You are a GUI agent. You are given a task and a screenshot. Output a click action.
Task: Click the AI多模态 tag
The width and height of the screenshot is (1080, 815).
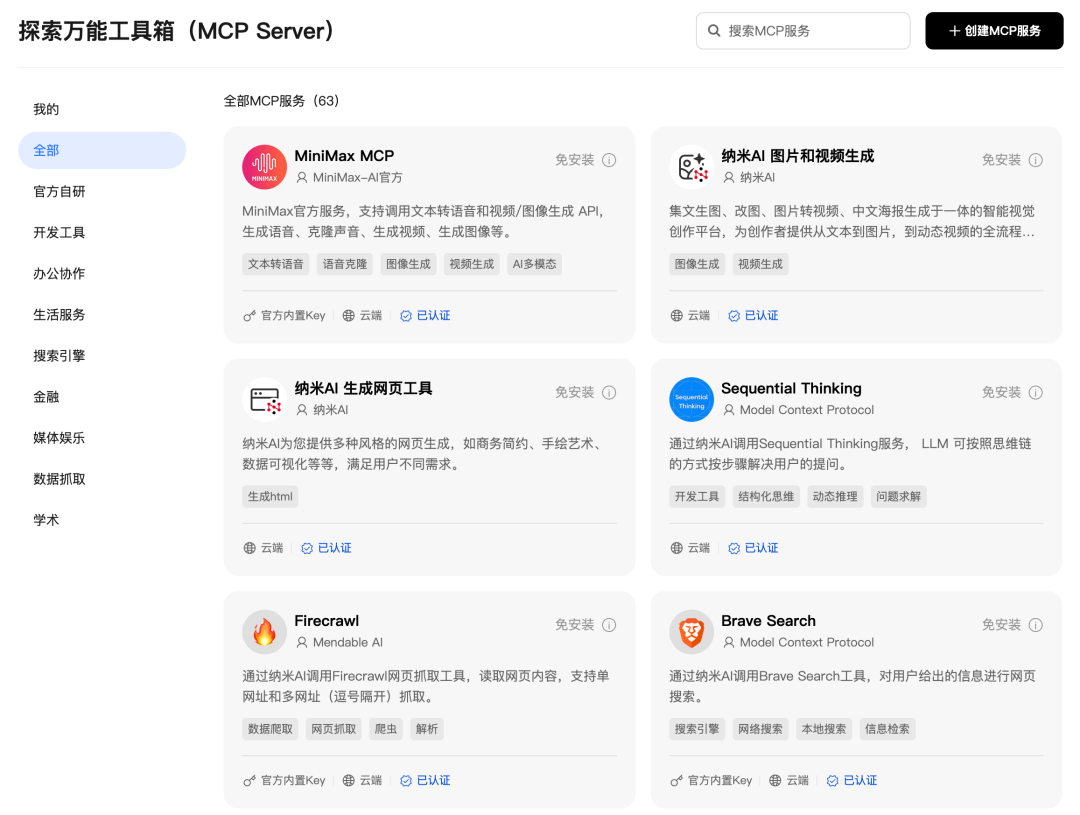click(x=534, y=264)
